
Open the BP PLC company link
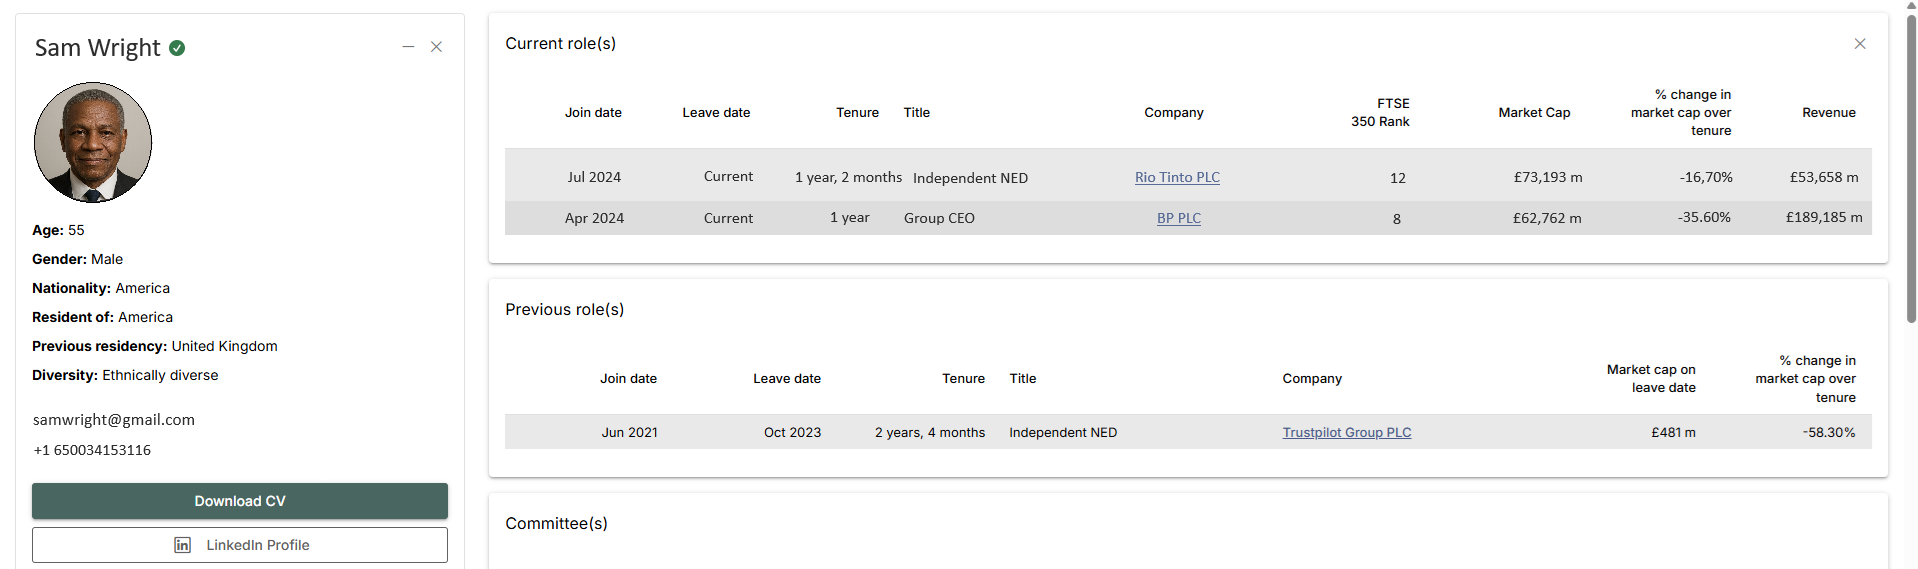(1178, 218)
